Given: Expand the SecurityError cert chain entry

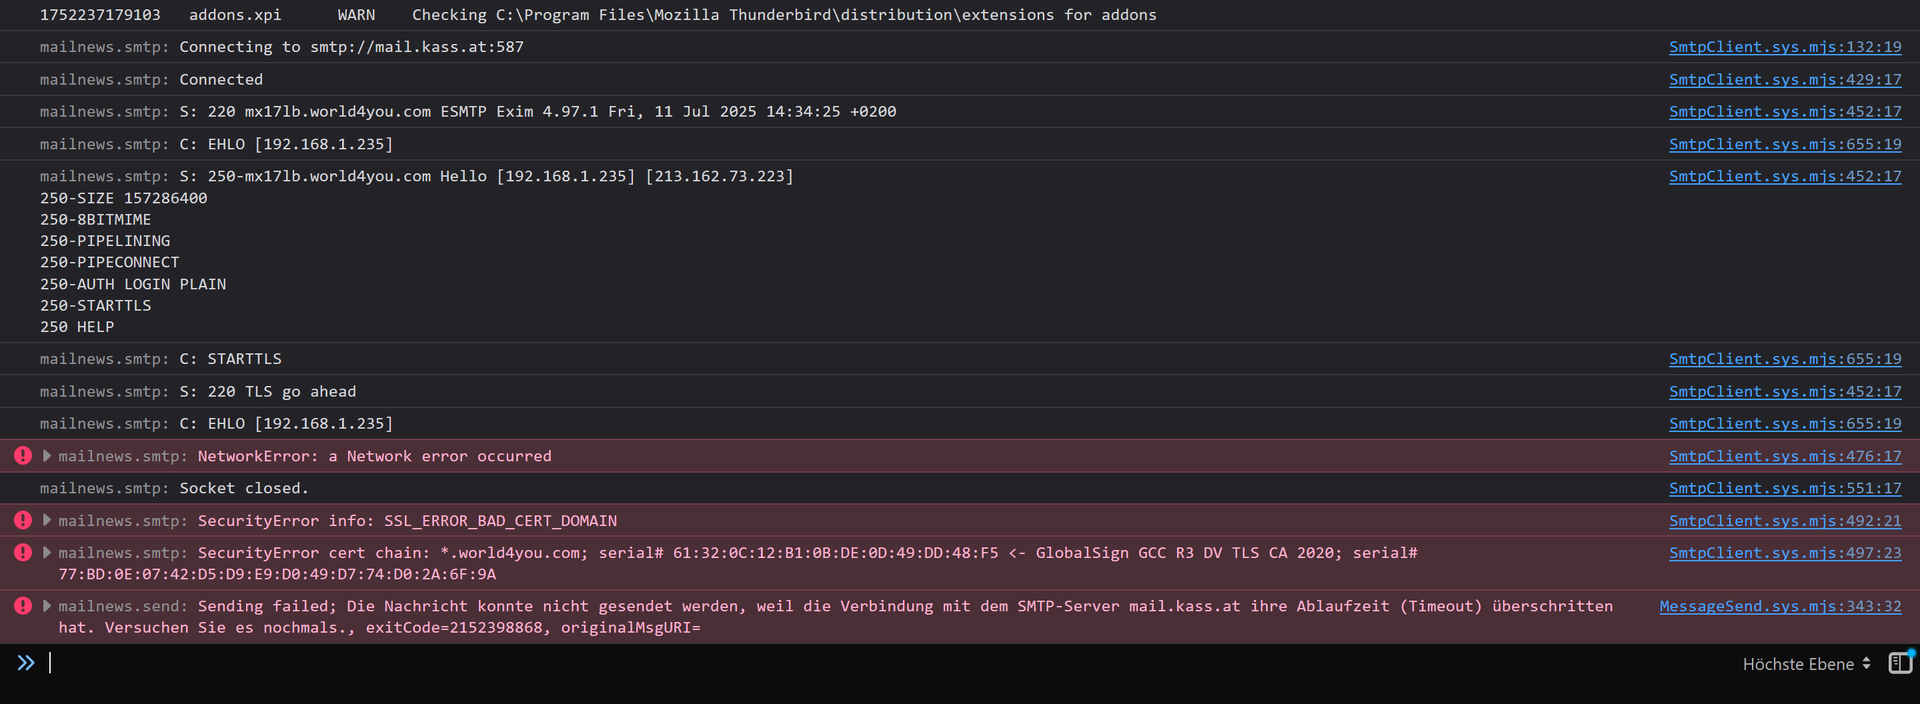Looking at the screenshot, I should pyautogui.click(x=47, y=553).
